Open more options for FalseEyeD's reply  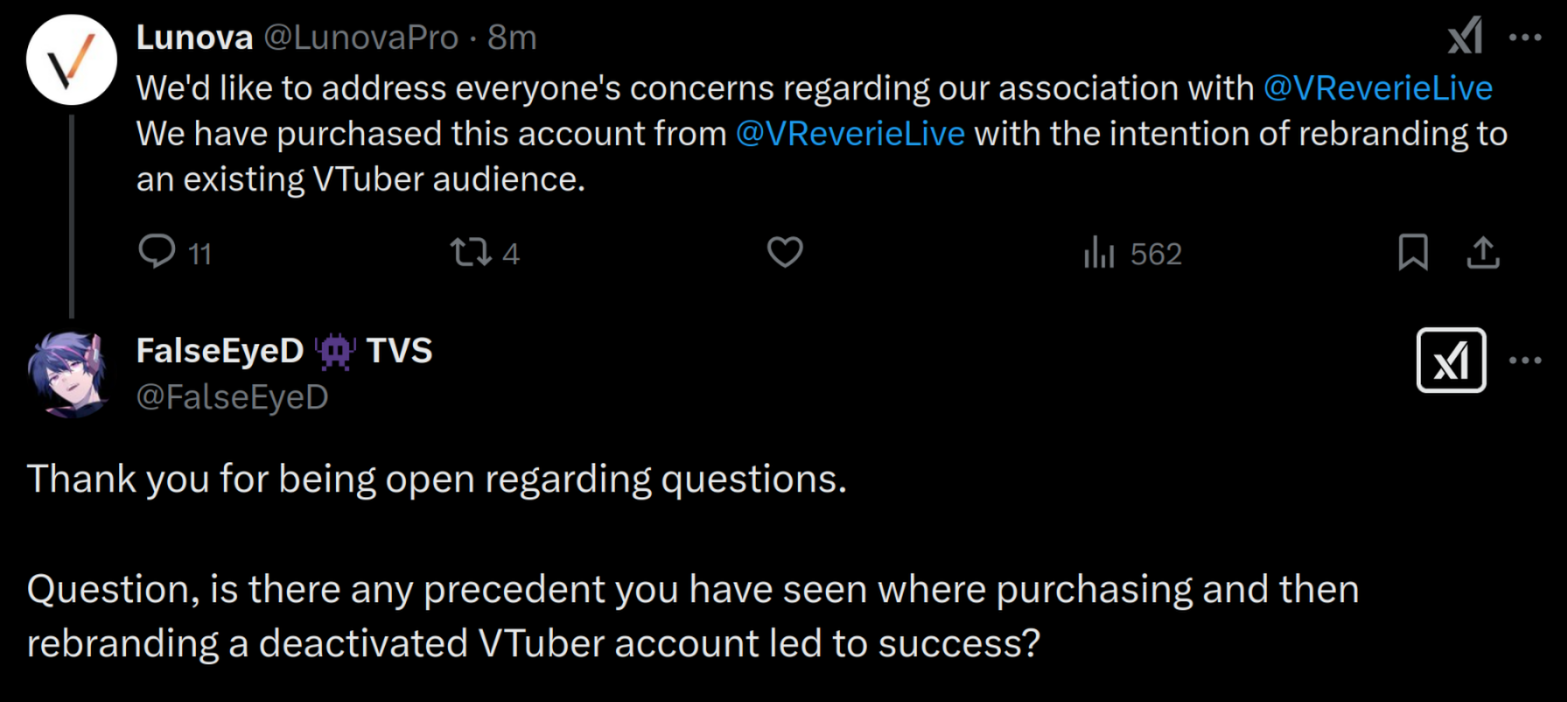(x=1524, y=360)
